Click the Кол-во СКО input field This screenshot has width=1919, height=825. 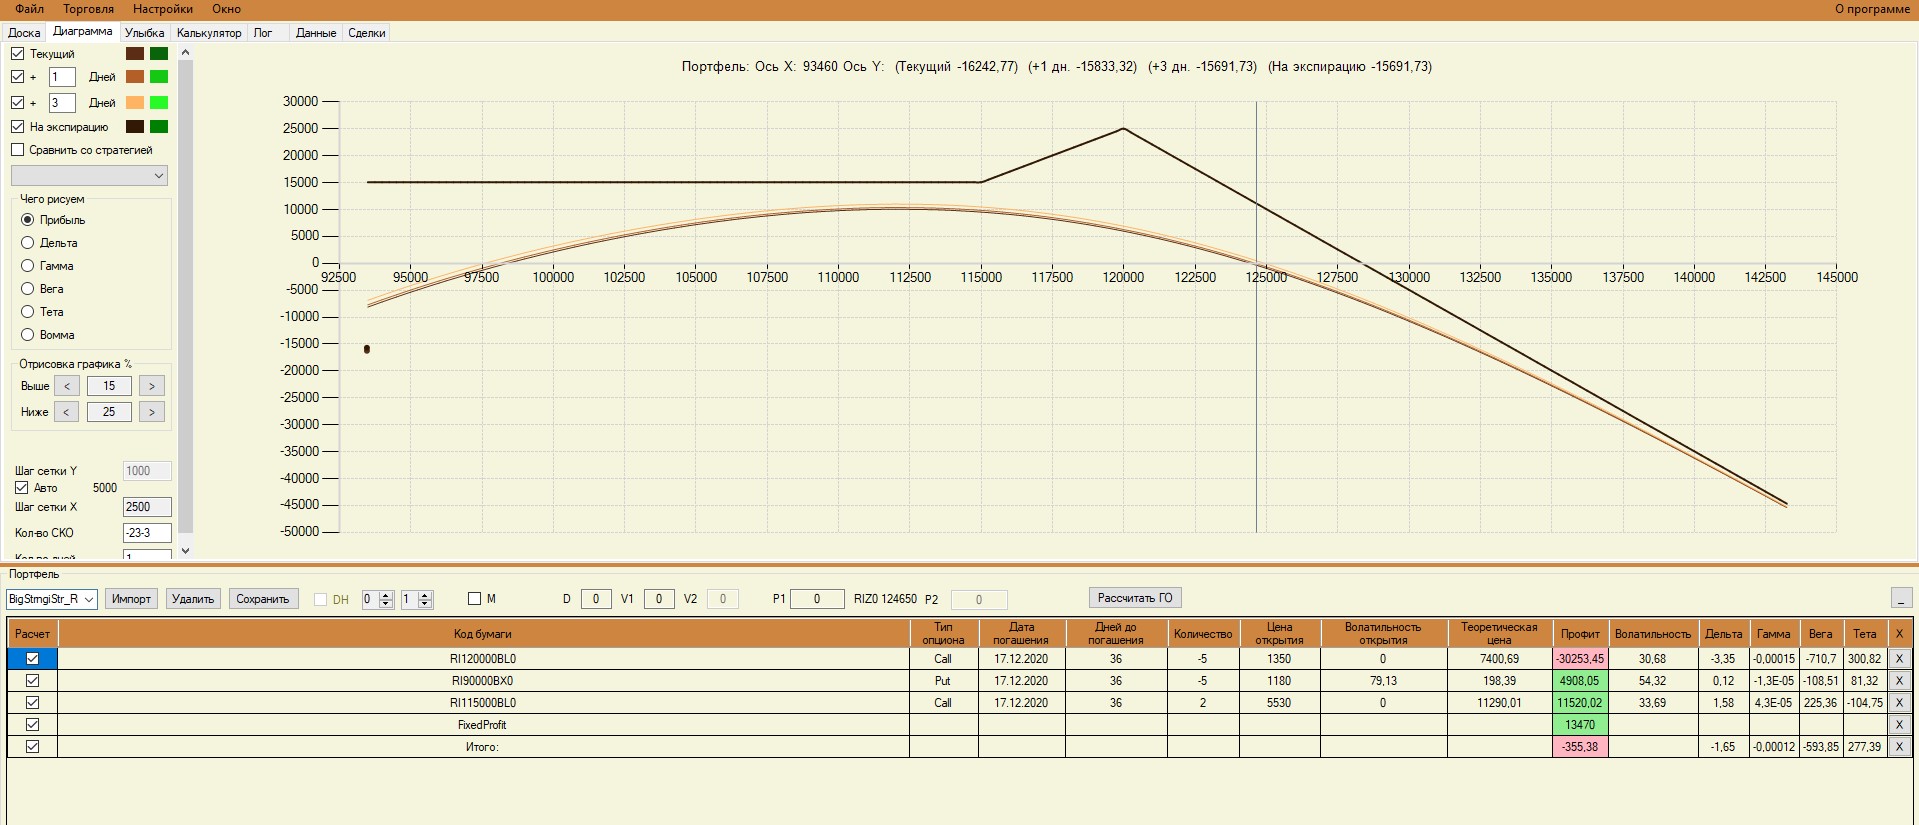coord(147,533)
